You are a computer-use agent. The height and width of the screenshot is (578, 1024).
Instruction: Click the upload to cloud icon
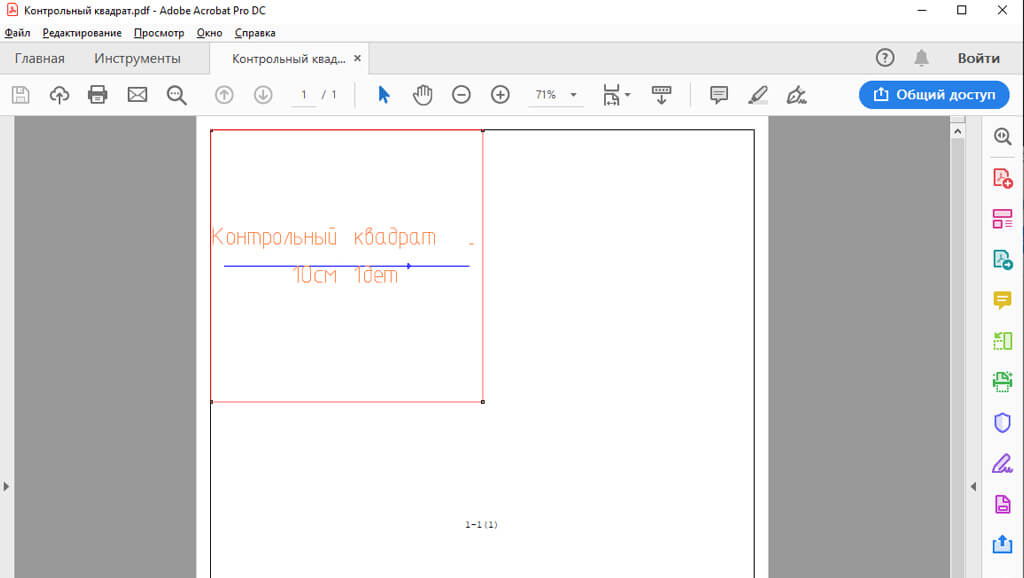point(59,95)
